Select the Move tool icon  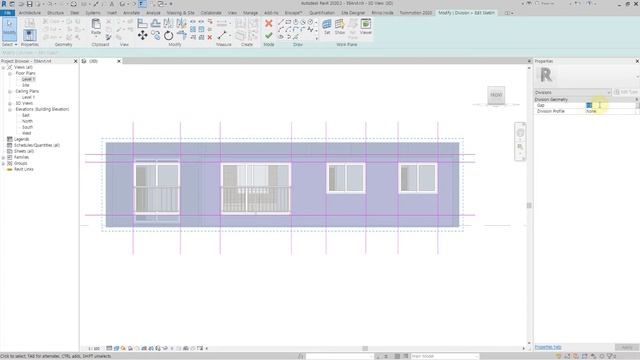pos(142,36)
